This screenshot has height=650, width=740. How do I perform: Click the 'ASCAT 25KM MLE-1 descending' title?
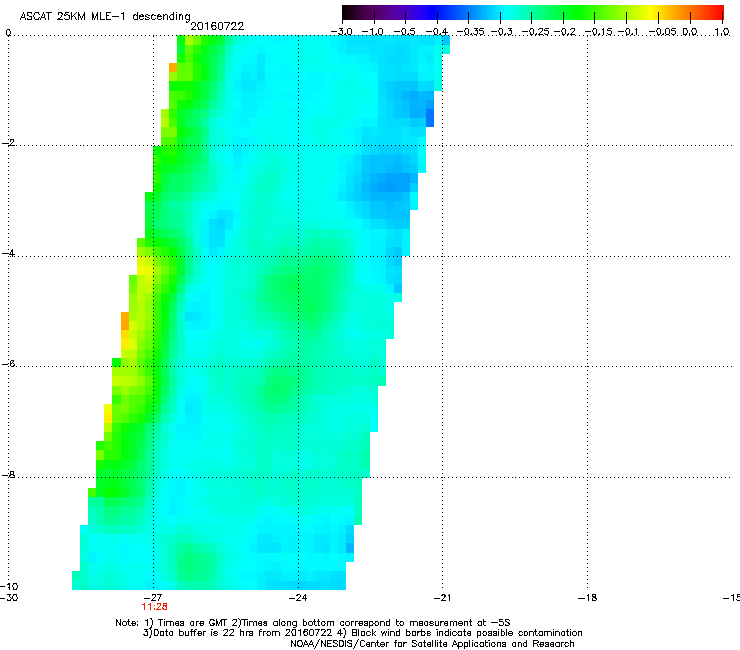[x=105, y=16]
